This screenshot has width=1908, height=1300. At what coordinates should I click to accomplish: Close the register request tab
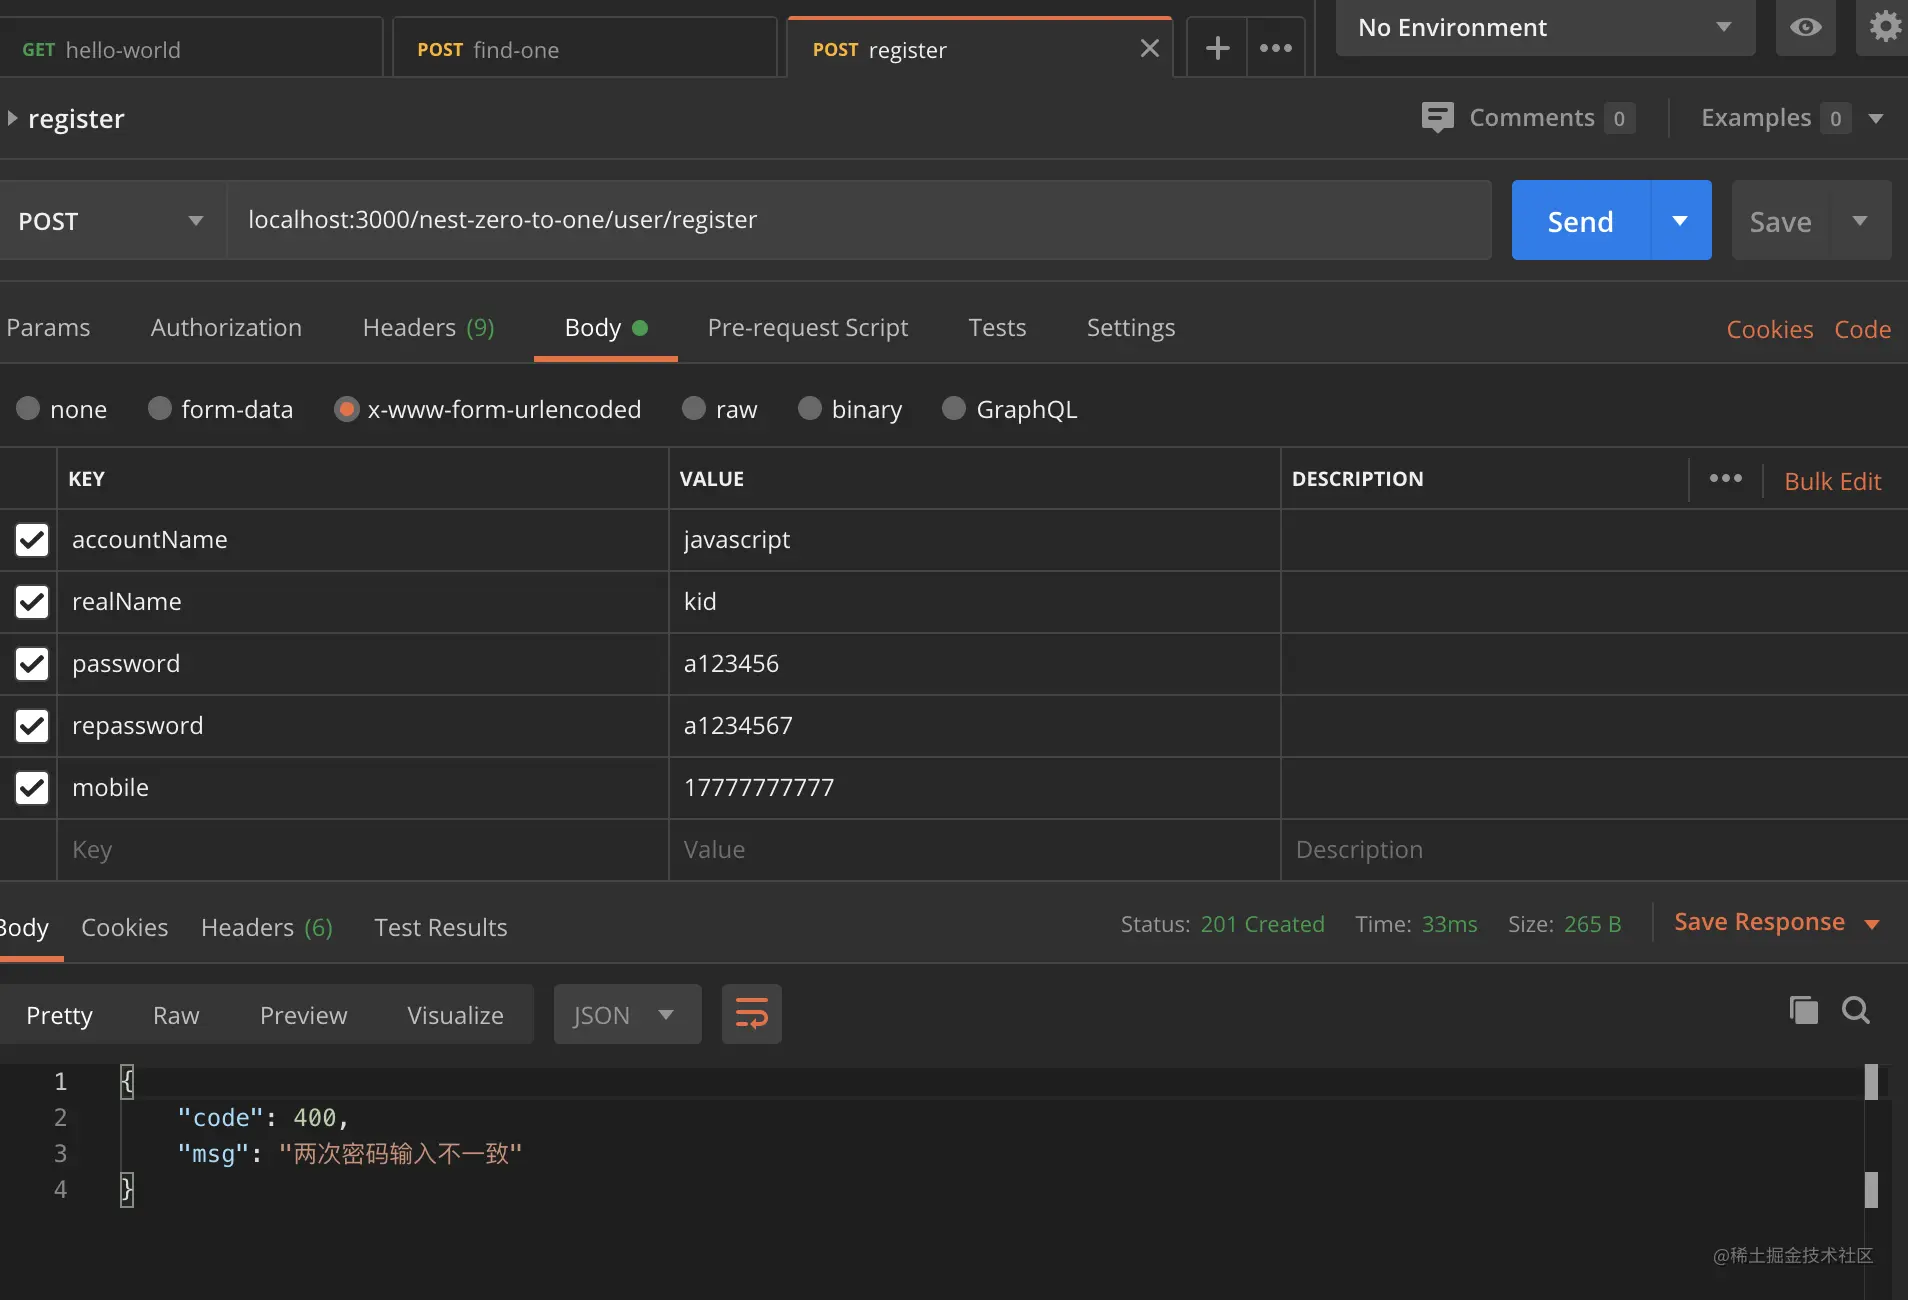1150,48
